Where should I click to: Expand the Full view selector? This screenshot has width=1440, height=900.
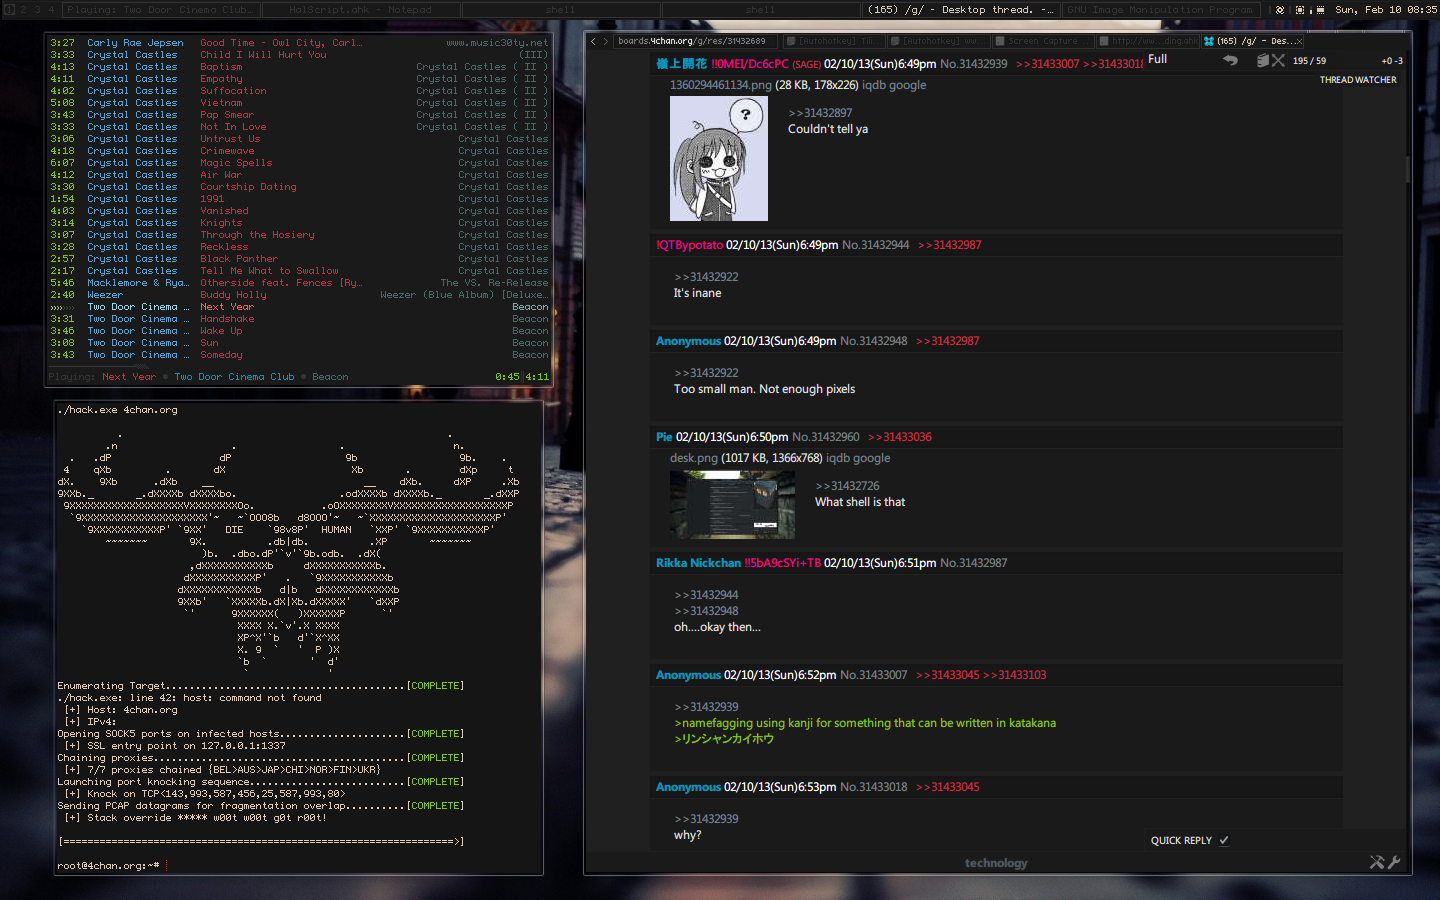point(1157,59)
